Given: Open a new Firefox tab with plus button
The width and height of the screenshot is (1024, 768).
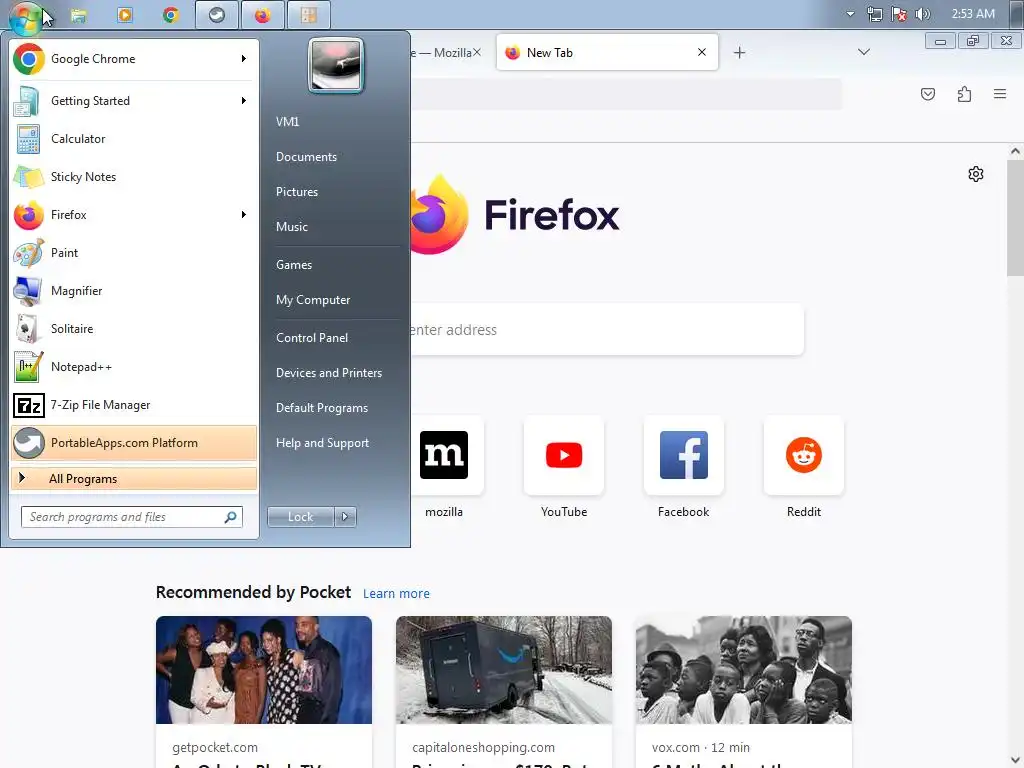Looking at the screenshot, I should [739, 53].
